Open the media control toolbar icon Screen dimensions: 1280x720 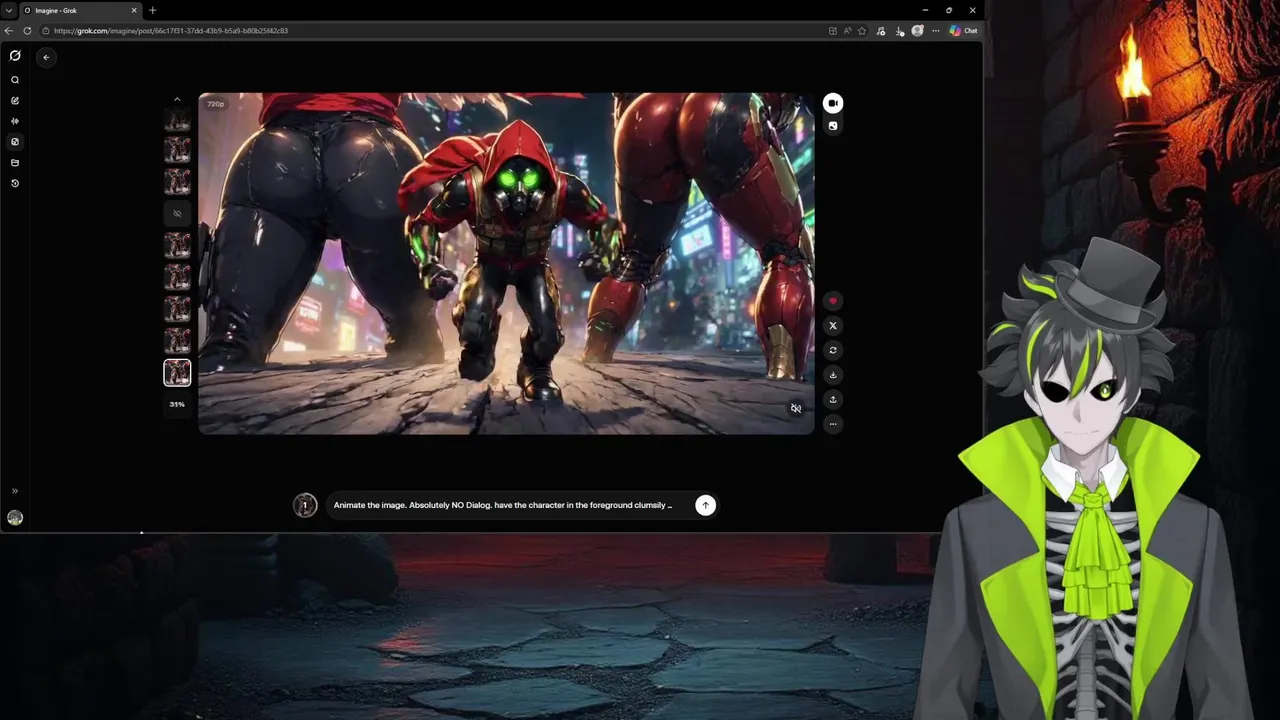(x=880, y=31)
